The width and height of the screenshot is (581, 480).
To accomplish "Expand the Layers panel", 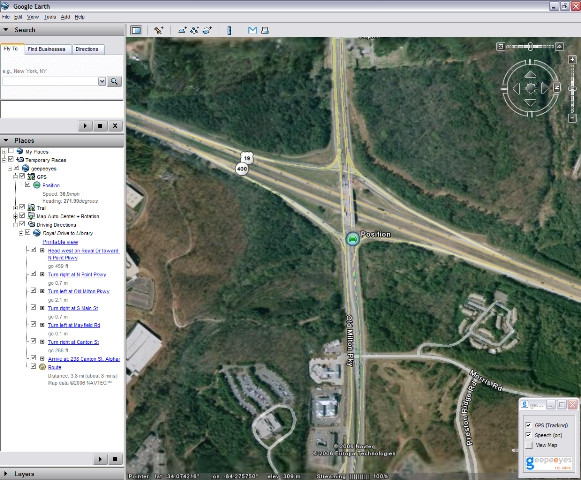I will click(6, 474).
